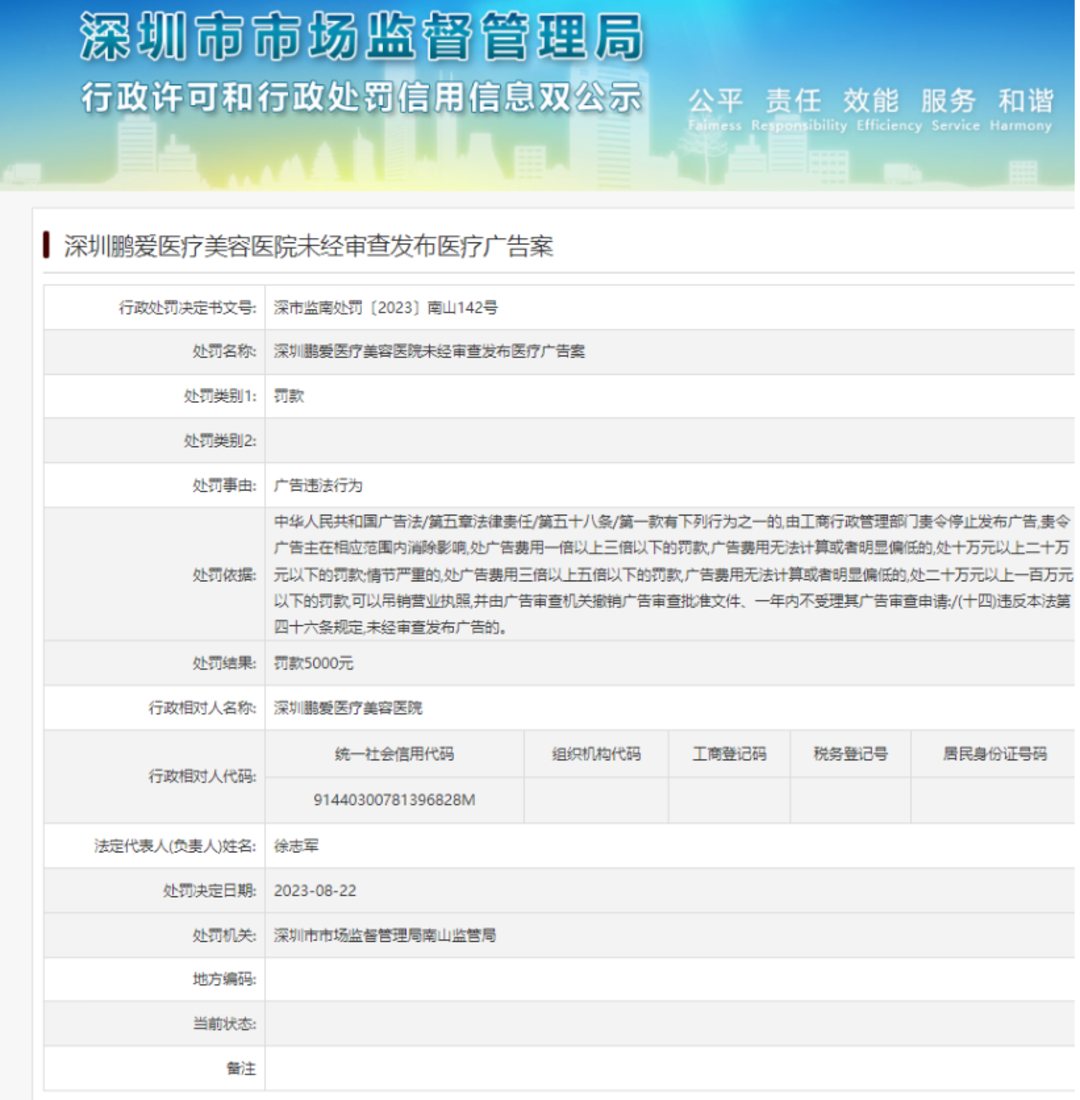
Task: Select the 广告违法行为 value
Action: [x=318, y=485]
